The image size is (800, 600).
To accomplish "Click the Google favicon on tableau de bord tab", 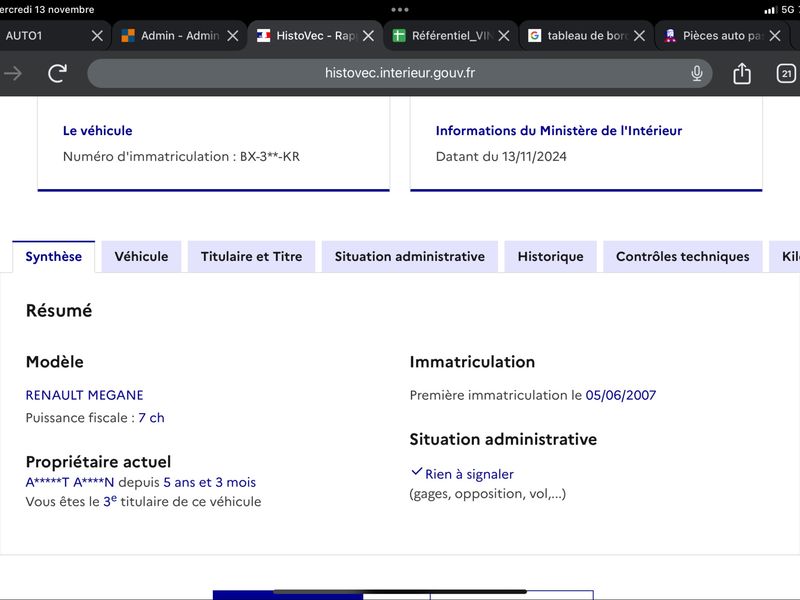I will click(534, 36).
